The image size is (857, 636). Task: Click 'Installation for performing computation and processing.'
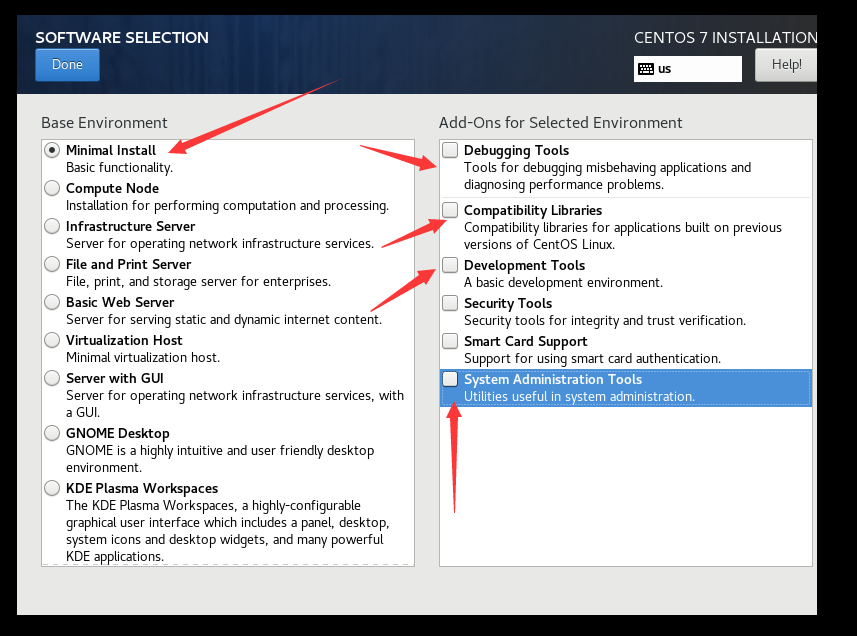[227, 206]
